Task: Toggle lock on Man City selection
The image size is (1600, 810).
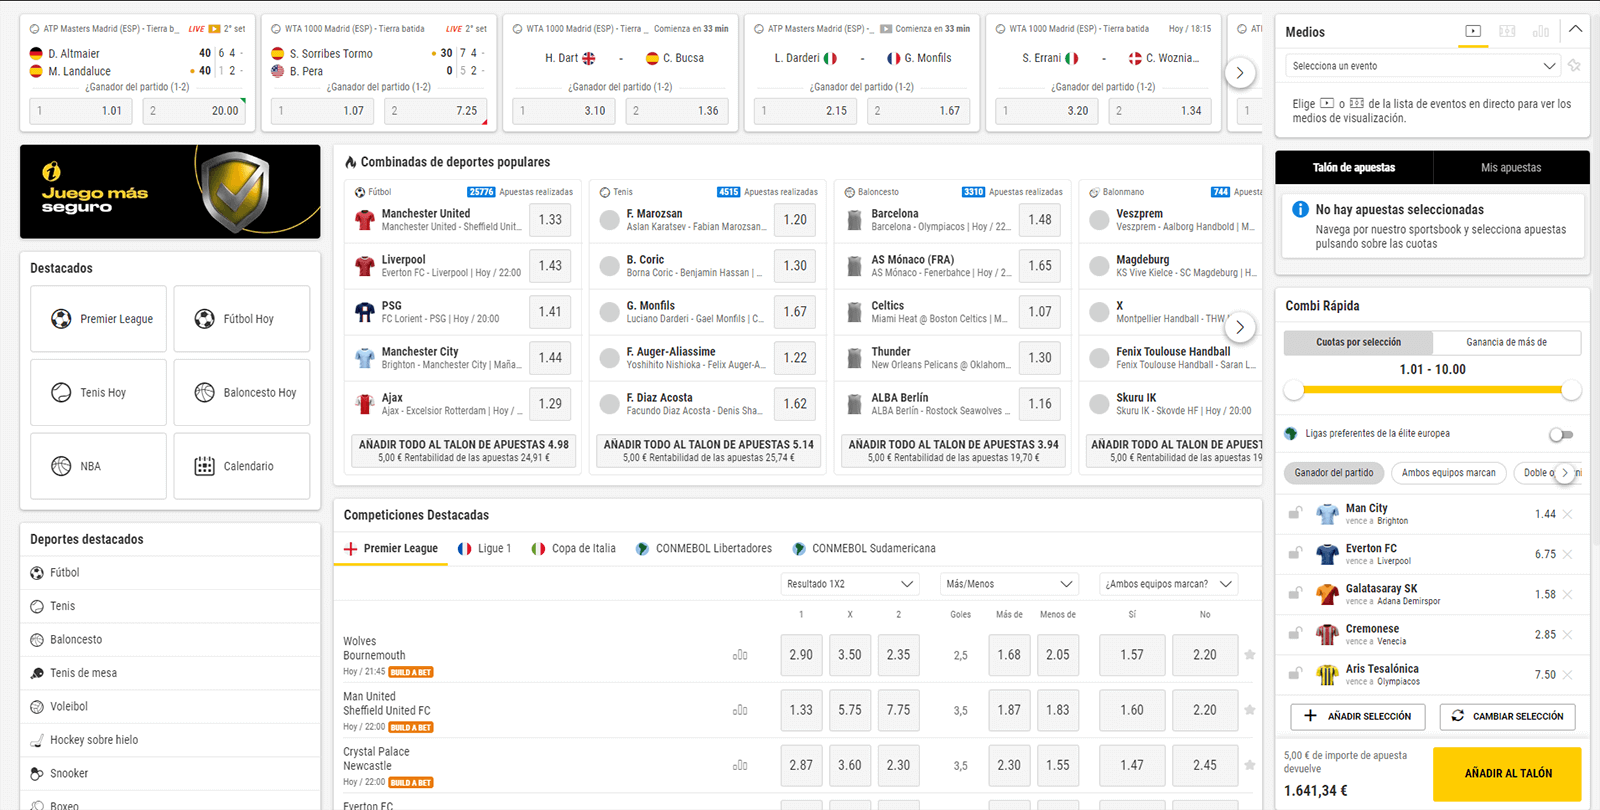Action: pyautogui.click(x=1295, y=513)
